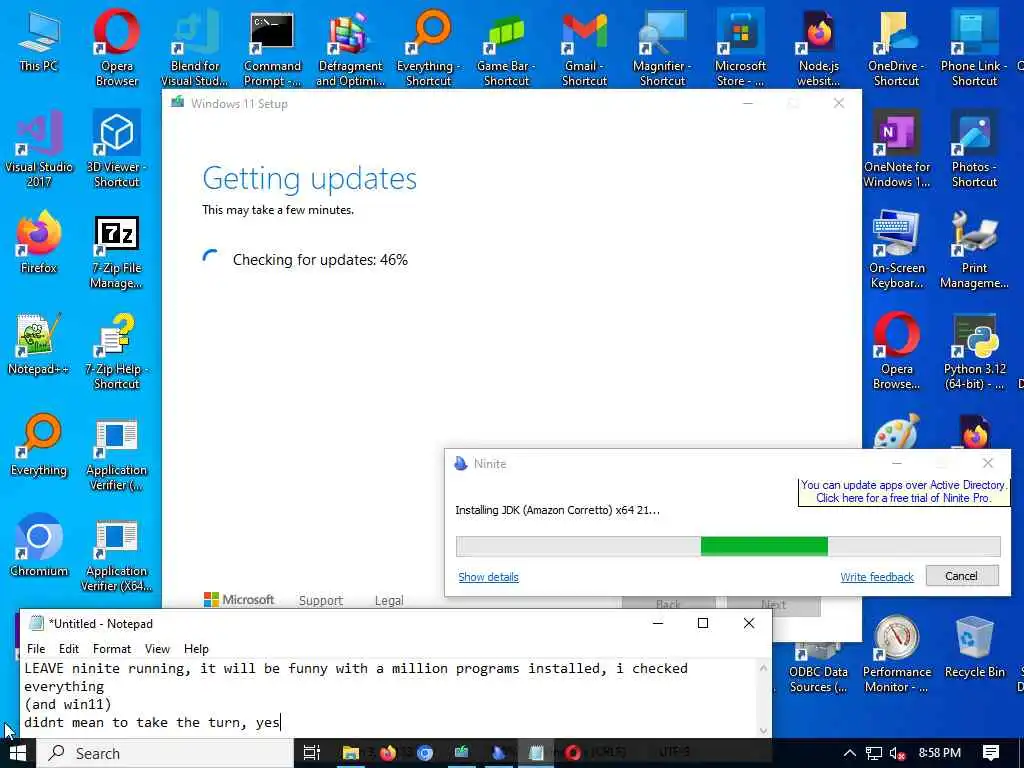Open the Legal link in Windows 11 Setup
Image resolution: width=1024 pixels, height=768 pixels.
click(389, 600)
